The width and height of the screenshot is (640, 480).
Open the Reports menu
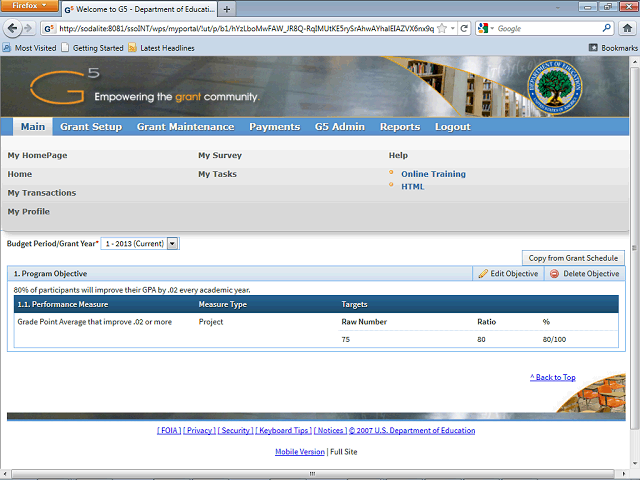tap(400, 127)
